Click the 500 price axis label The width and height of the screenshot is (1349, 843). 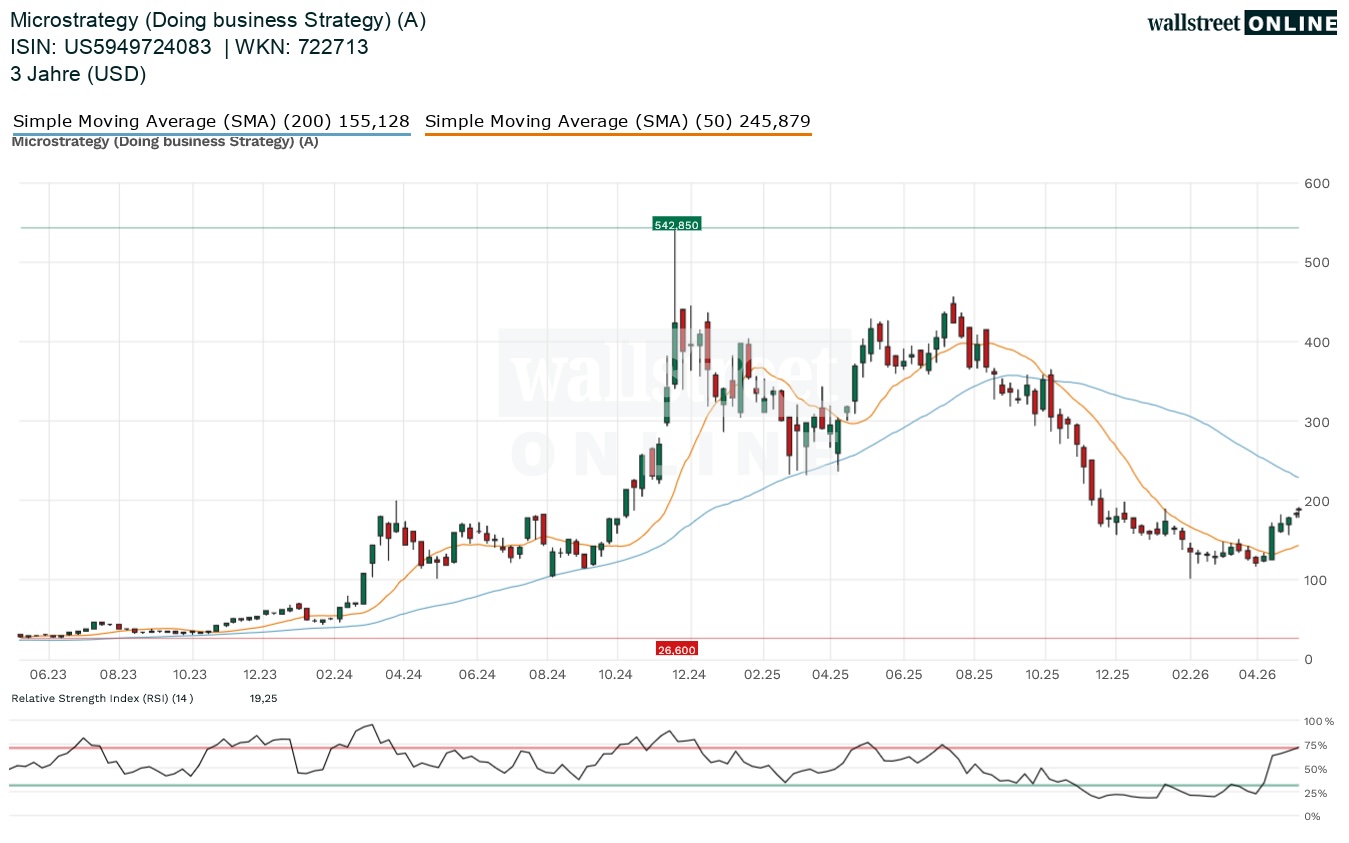pyautogui.click(x=1316, y=263)
